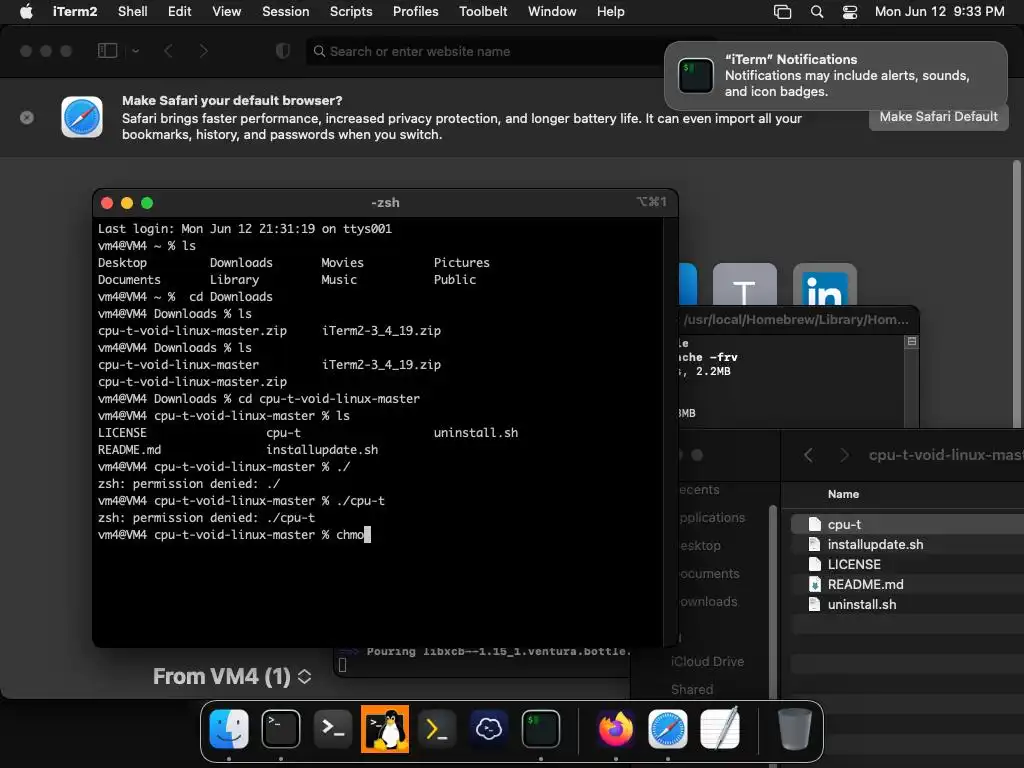Open the yellow prompt terminal in the Dock
This screenshot has width=1024, height=768.
click(437, 729)
